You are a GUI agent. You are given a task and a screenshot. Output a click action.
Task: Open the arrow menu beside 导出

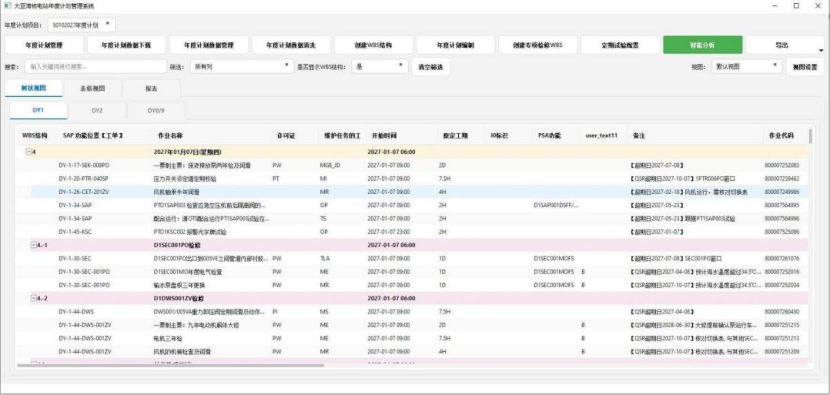820,49
